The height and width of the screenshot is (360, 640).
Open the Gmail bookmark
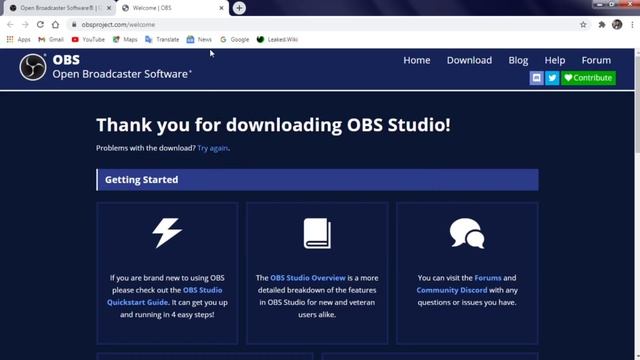click(x=51, y=40)
